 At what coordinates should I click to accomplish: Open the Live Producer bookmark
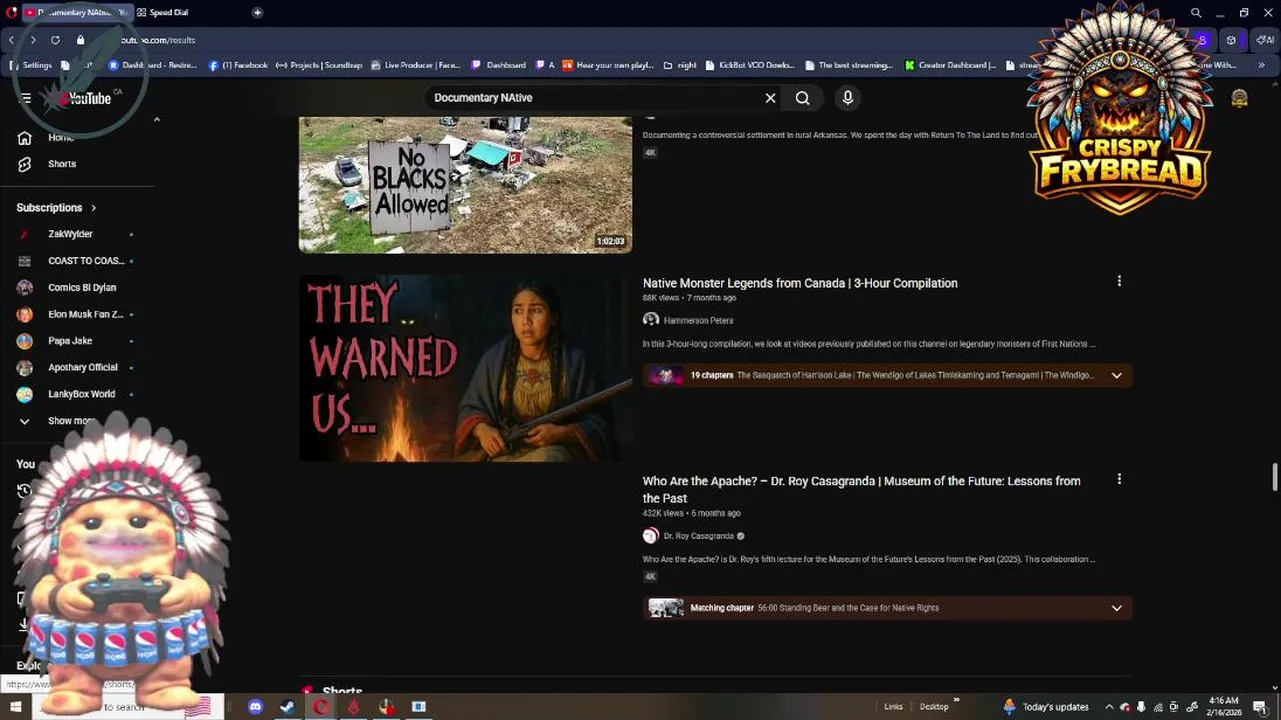tap(415, 65)
